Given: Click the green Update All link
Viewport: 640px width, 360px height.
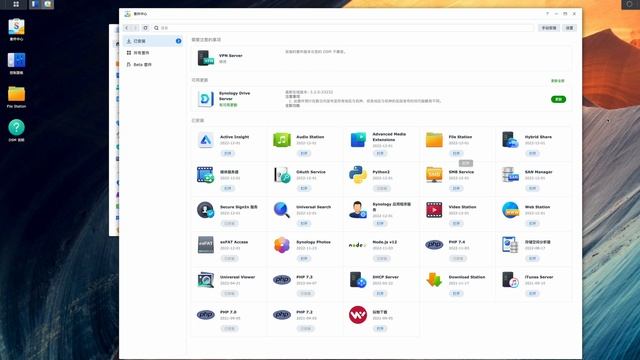Looking at the screenshot, I should (558, 81).
